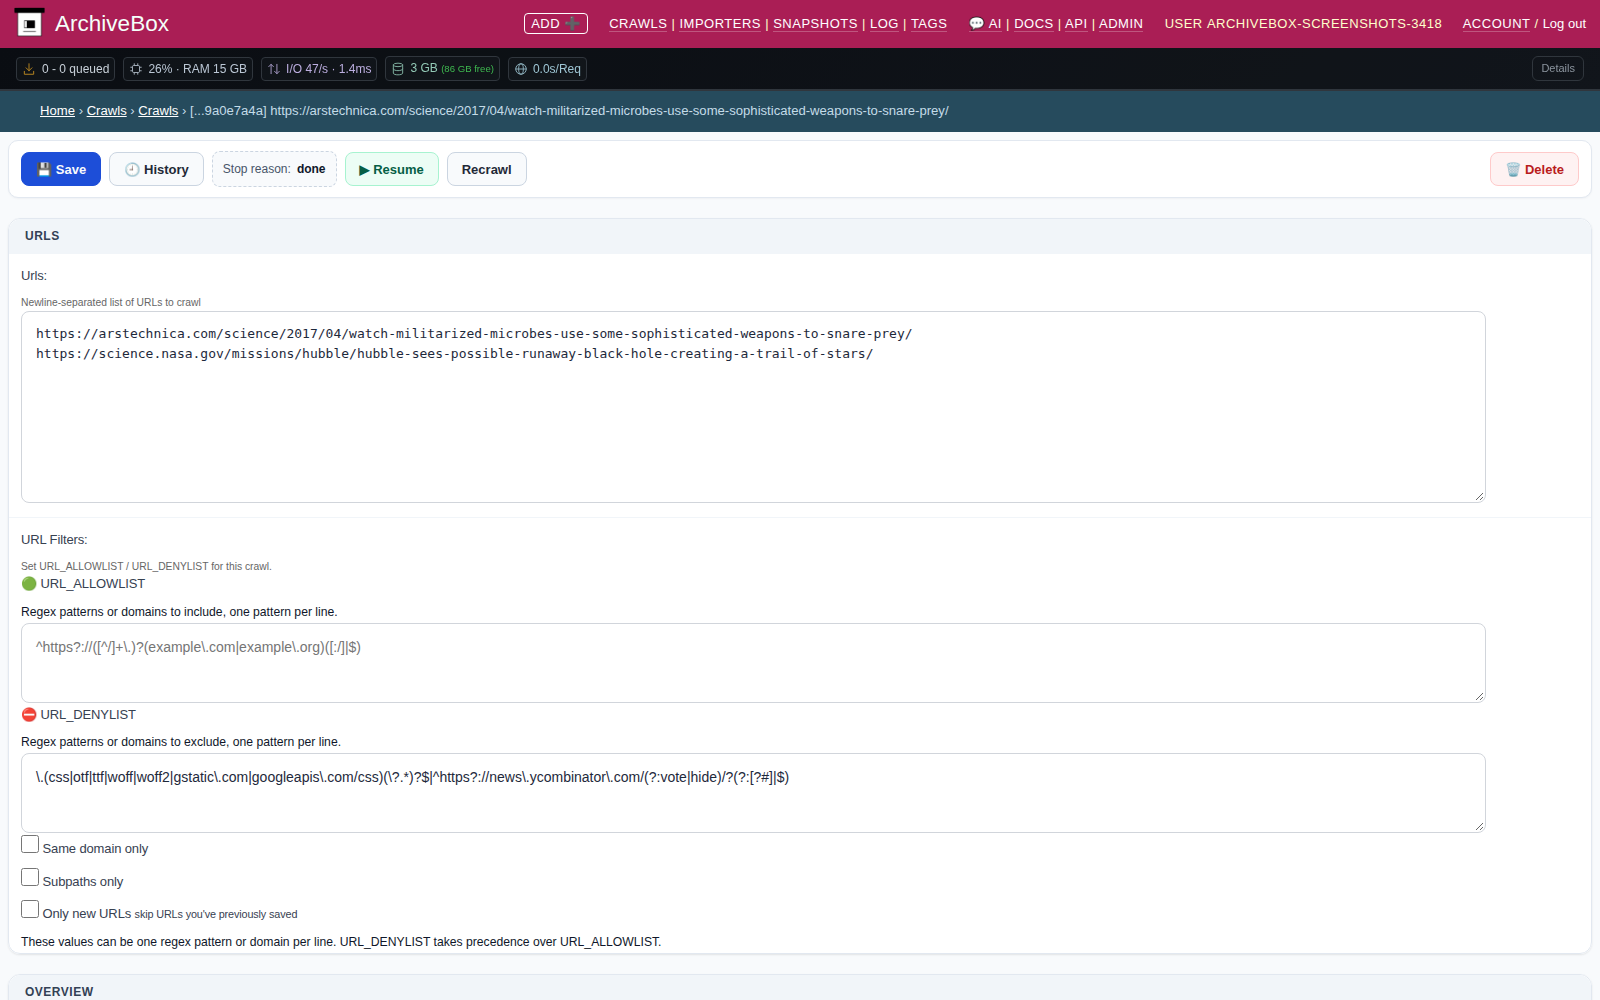Viewport: 1600px width, 1000px height.
Task: Click into the URL_DENYLIST textarea
Action: click(x=753, y=793)
